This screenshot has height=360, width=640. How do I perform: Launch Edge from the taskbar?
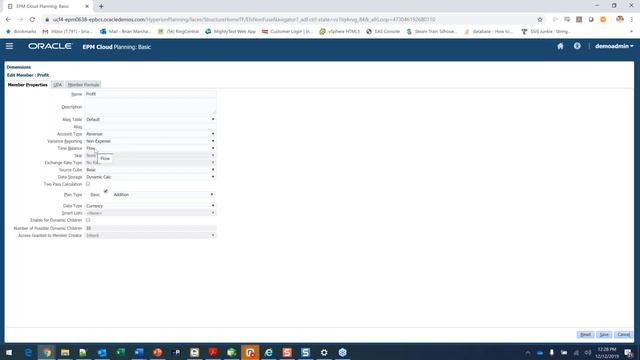[x=28, y=352]
